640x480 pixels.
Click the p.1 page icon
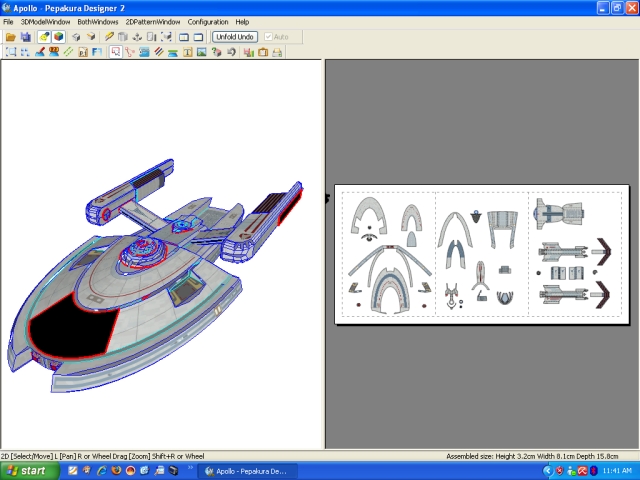coord(83,52)
